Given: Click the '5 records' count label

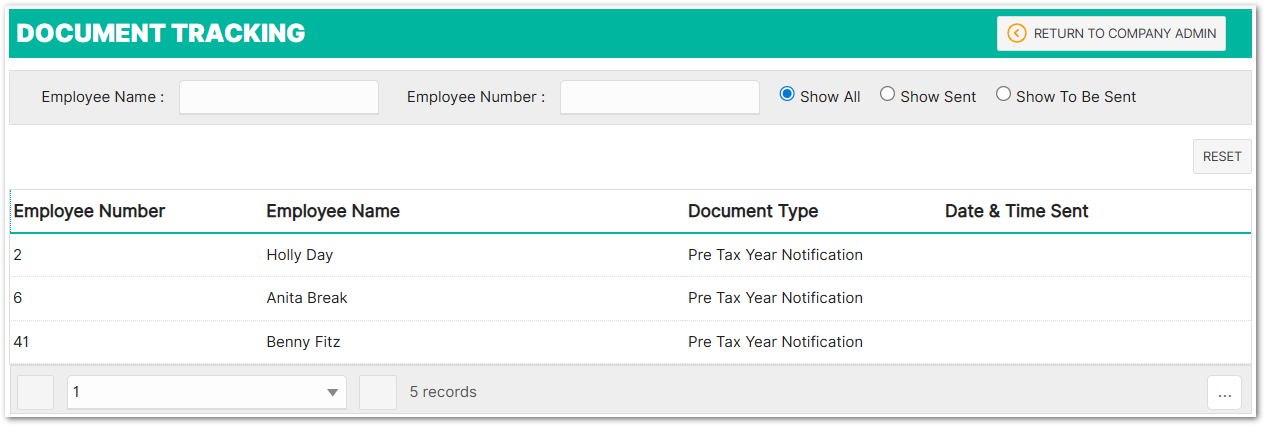Looking at the screenshot, I should 443,392.
